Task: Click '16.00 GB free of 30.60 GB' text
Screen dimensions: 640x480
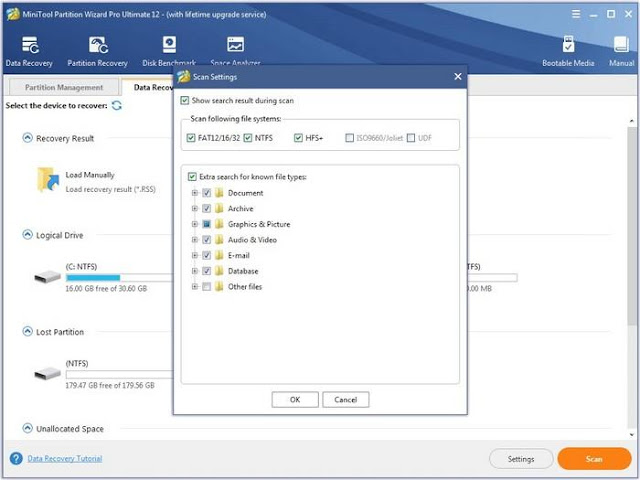Action: pyautogui.click(x=106, y=288)
